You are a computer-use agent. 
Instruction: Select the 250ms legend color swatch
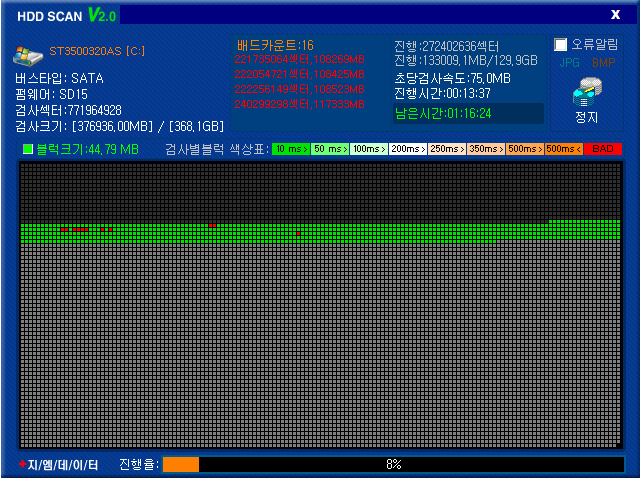(x=447, y=149)
